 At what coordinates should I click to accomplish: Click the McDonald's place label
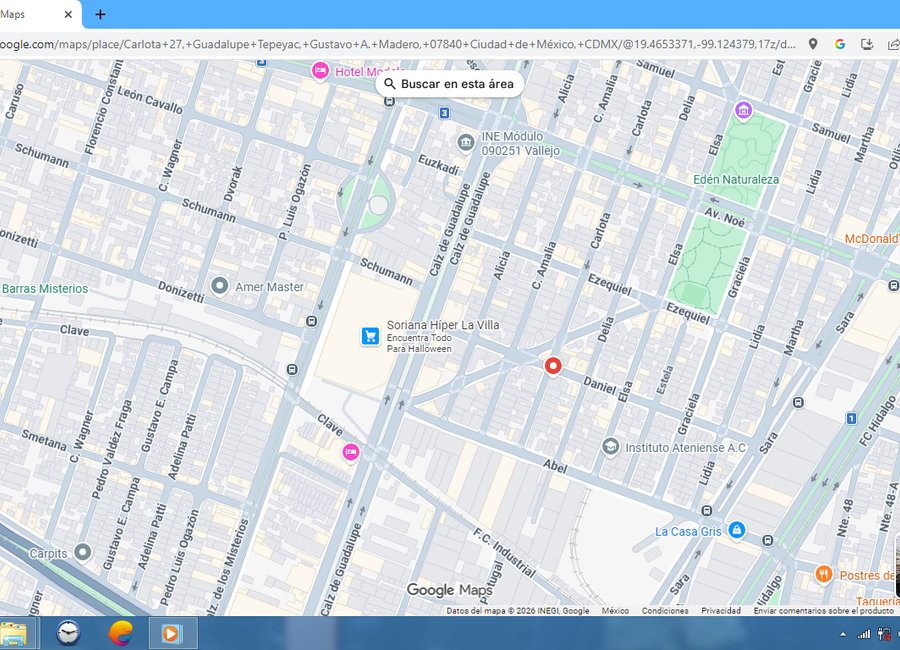pos(872,239)
